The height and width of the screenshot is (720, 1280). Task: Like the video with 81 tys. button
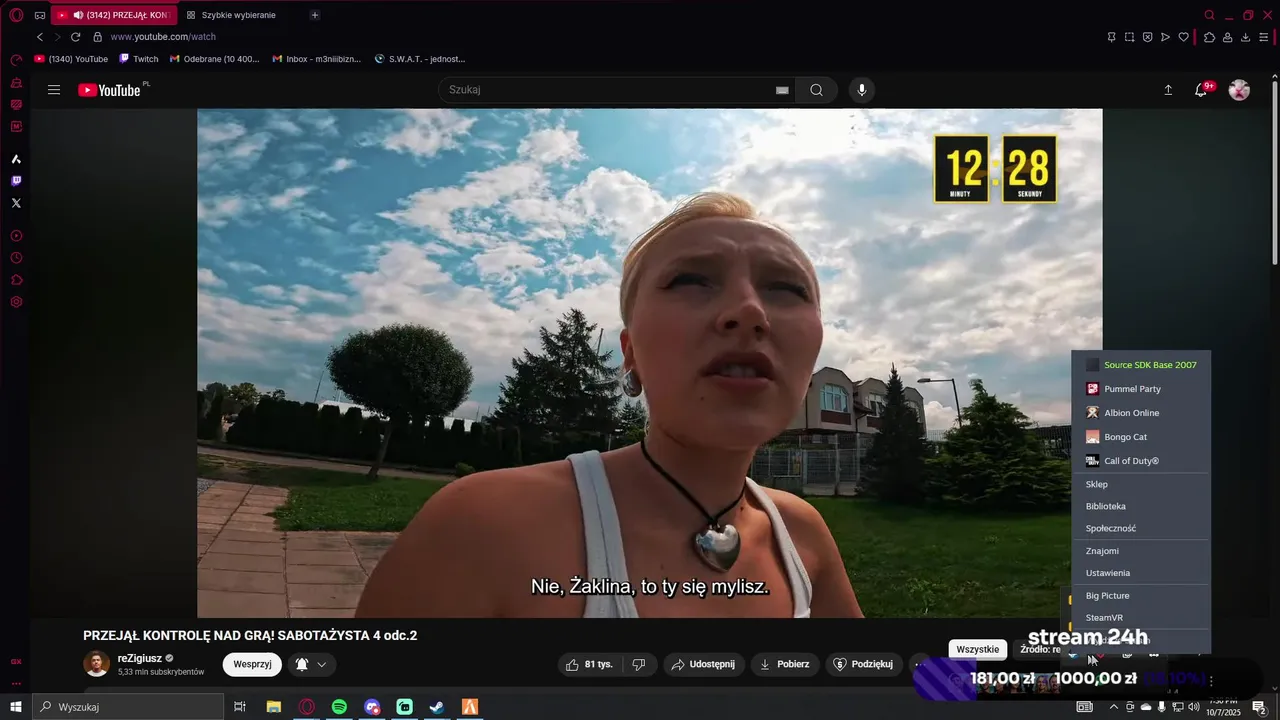(589, 664)
